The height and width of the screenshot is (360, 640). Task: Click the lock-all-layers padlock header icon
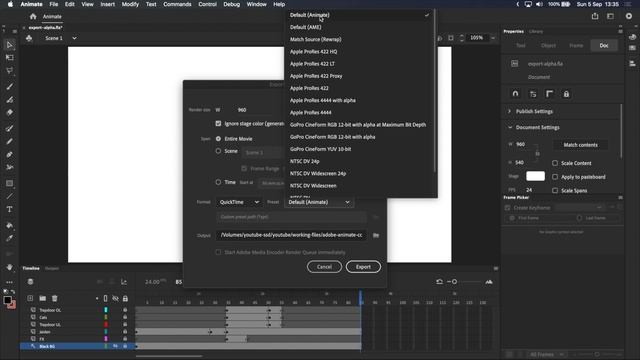click(125, 298)
